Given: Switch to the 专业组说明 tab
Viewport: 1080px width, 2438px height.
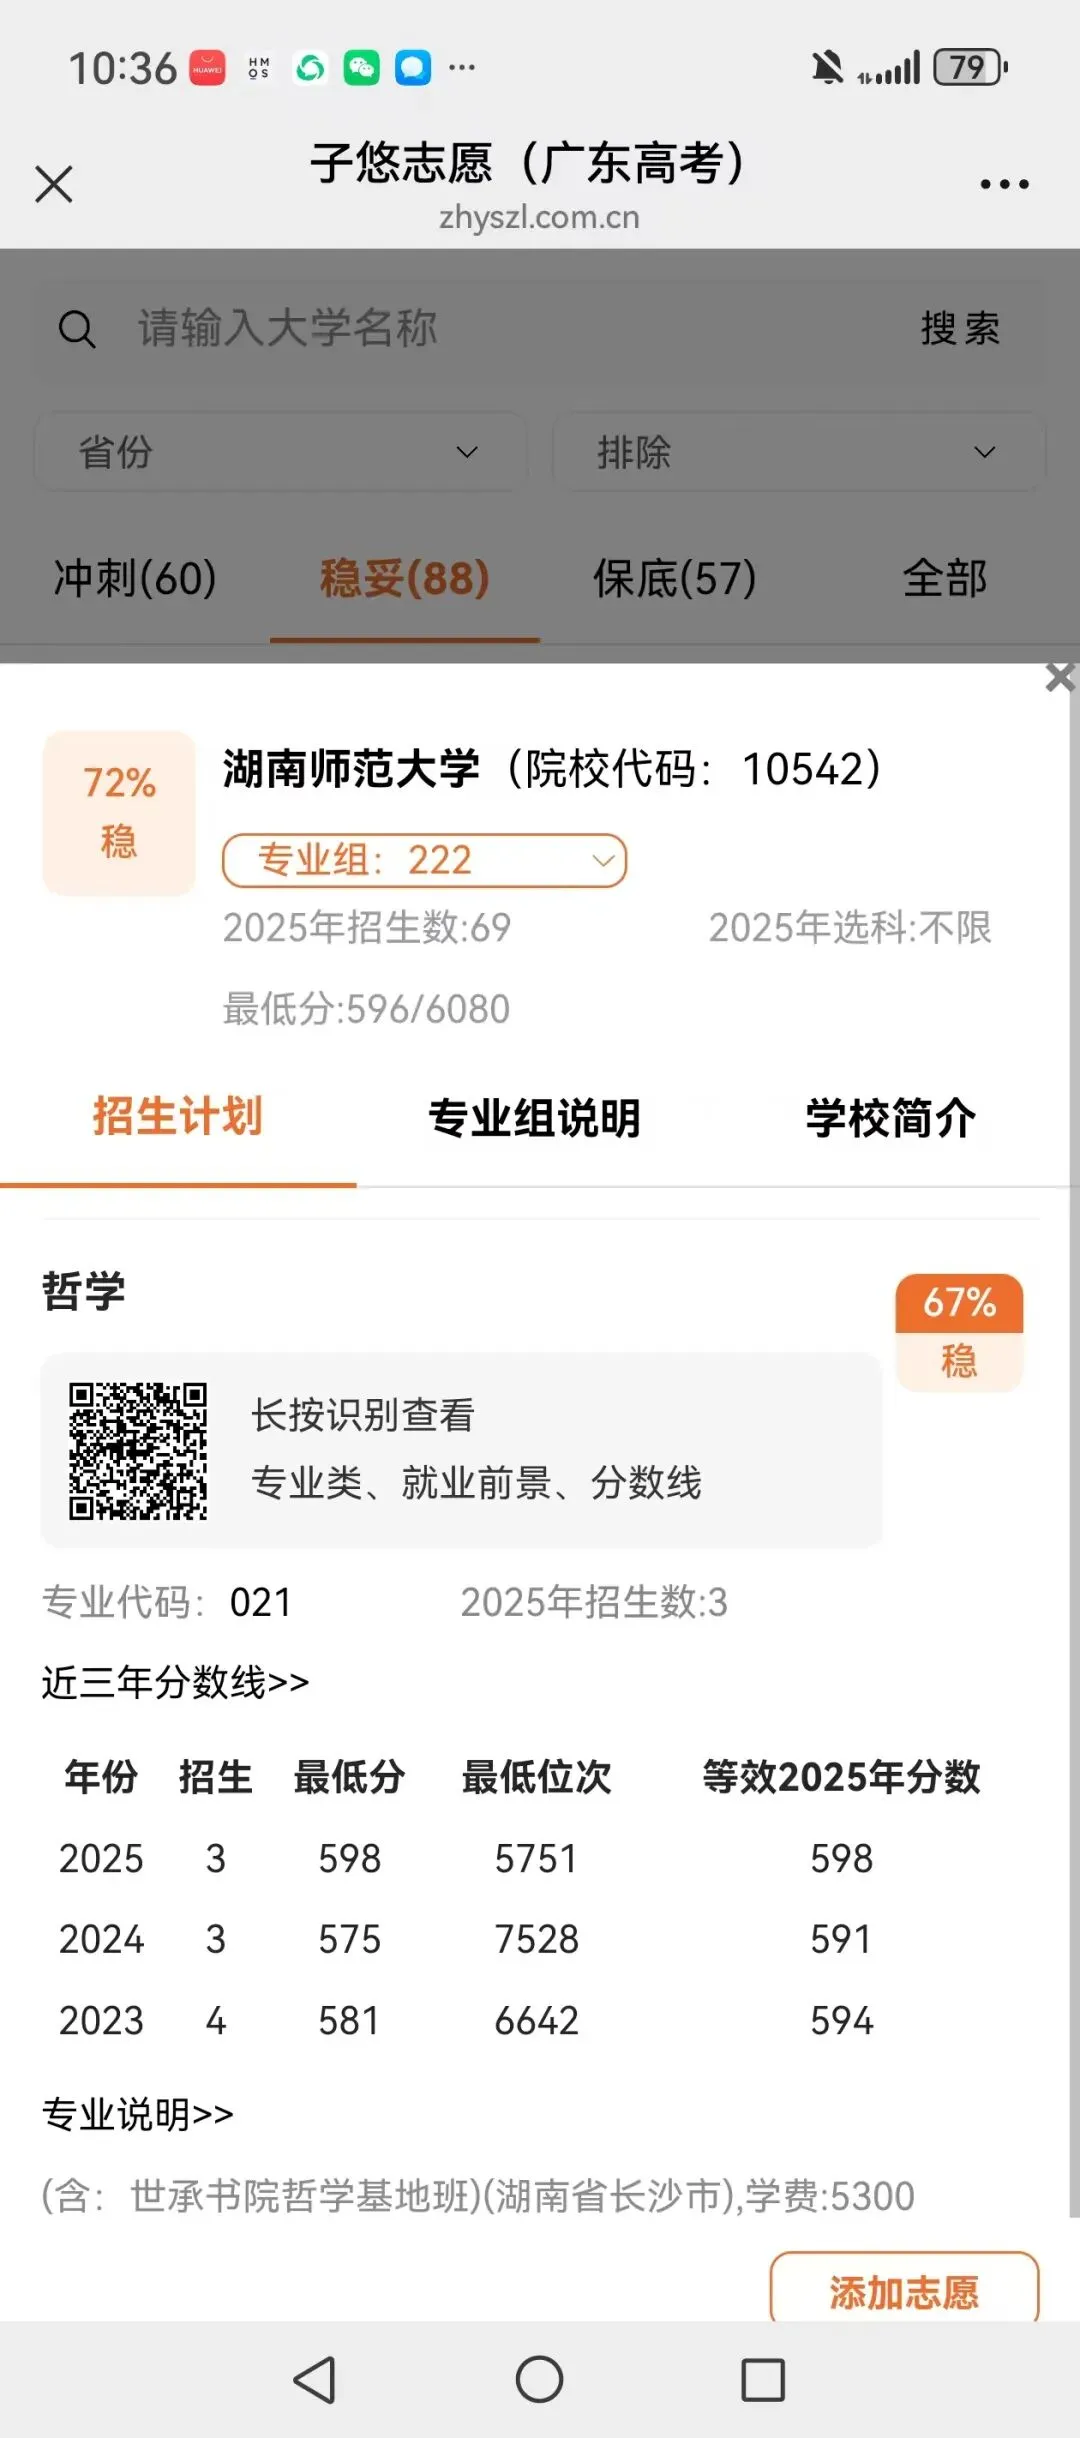Looking at the screenshot, I should click(x=535, y=1118).
